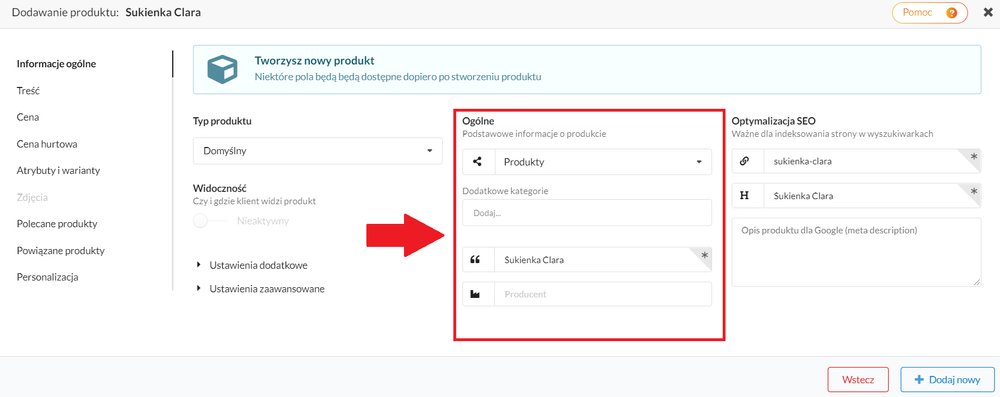Click the H heading icon in SEO

pos(744,196)
